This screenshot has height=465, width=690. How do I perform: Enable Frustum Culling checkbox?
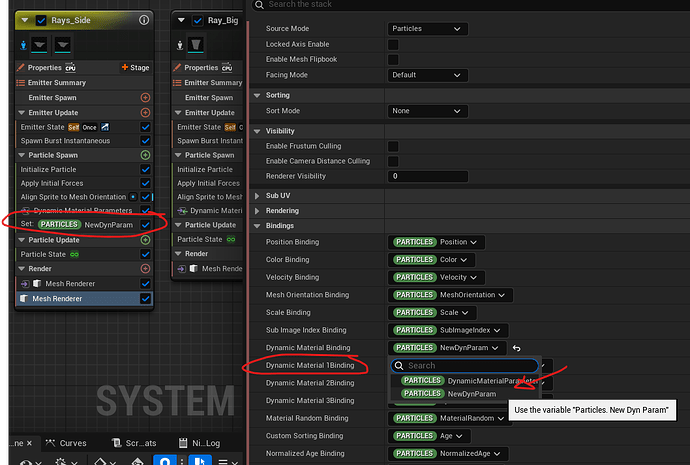point(393,147)
